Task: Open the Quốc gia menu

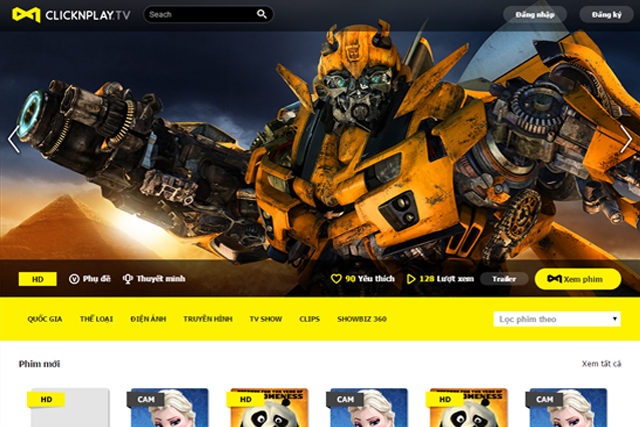Action: point(45,319)
